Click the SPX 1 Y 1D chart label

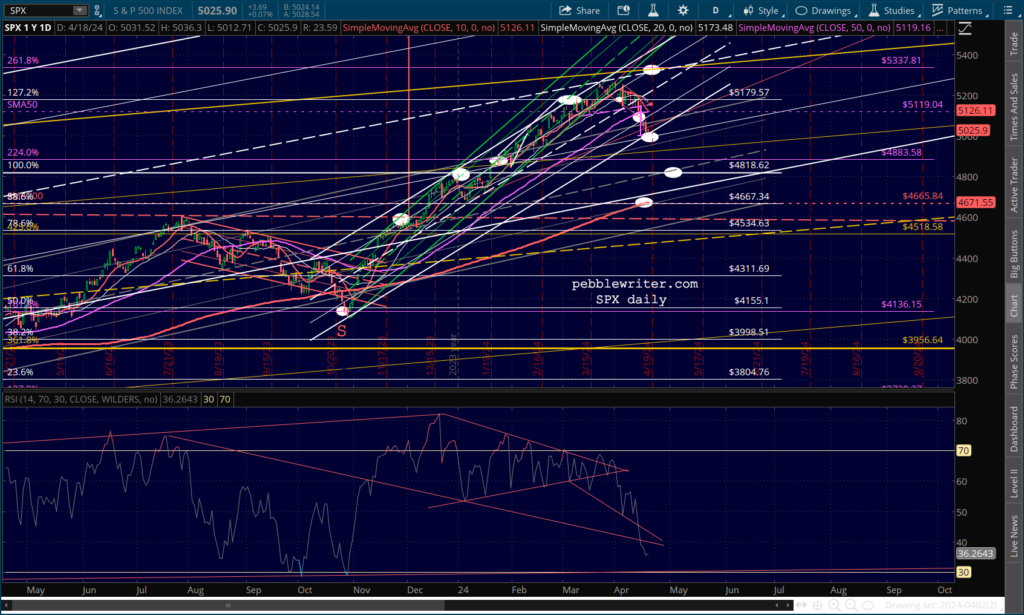pyautogui.click(x=27, y=27)
